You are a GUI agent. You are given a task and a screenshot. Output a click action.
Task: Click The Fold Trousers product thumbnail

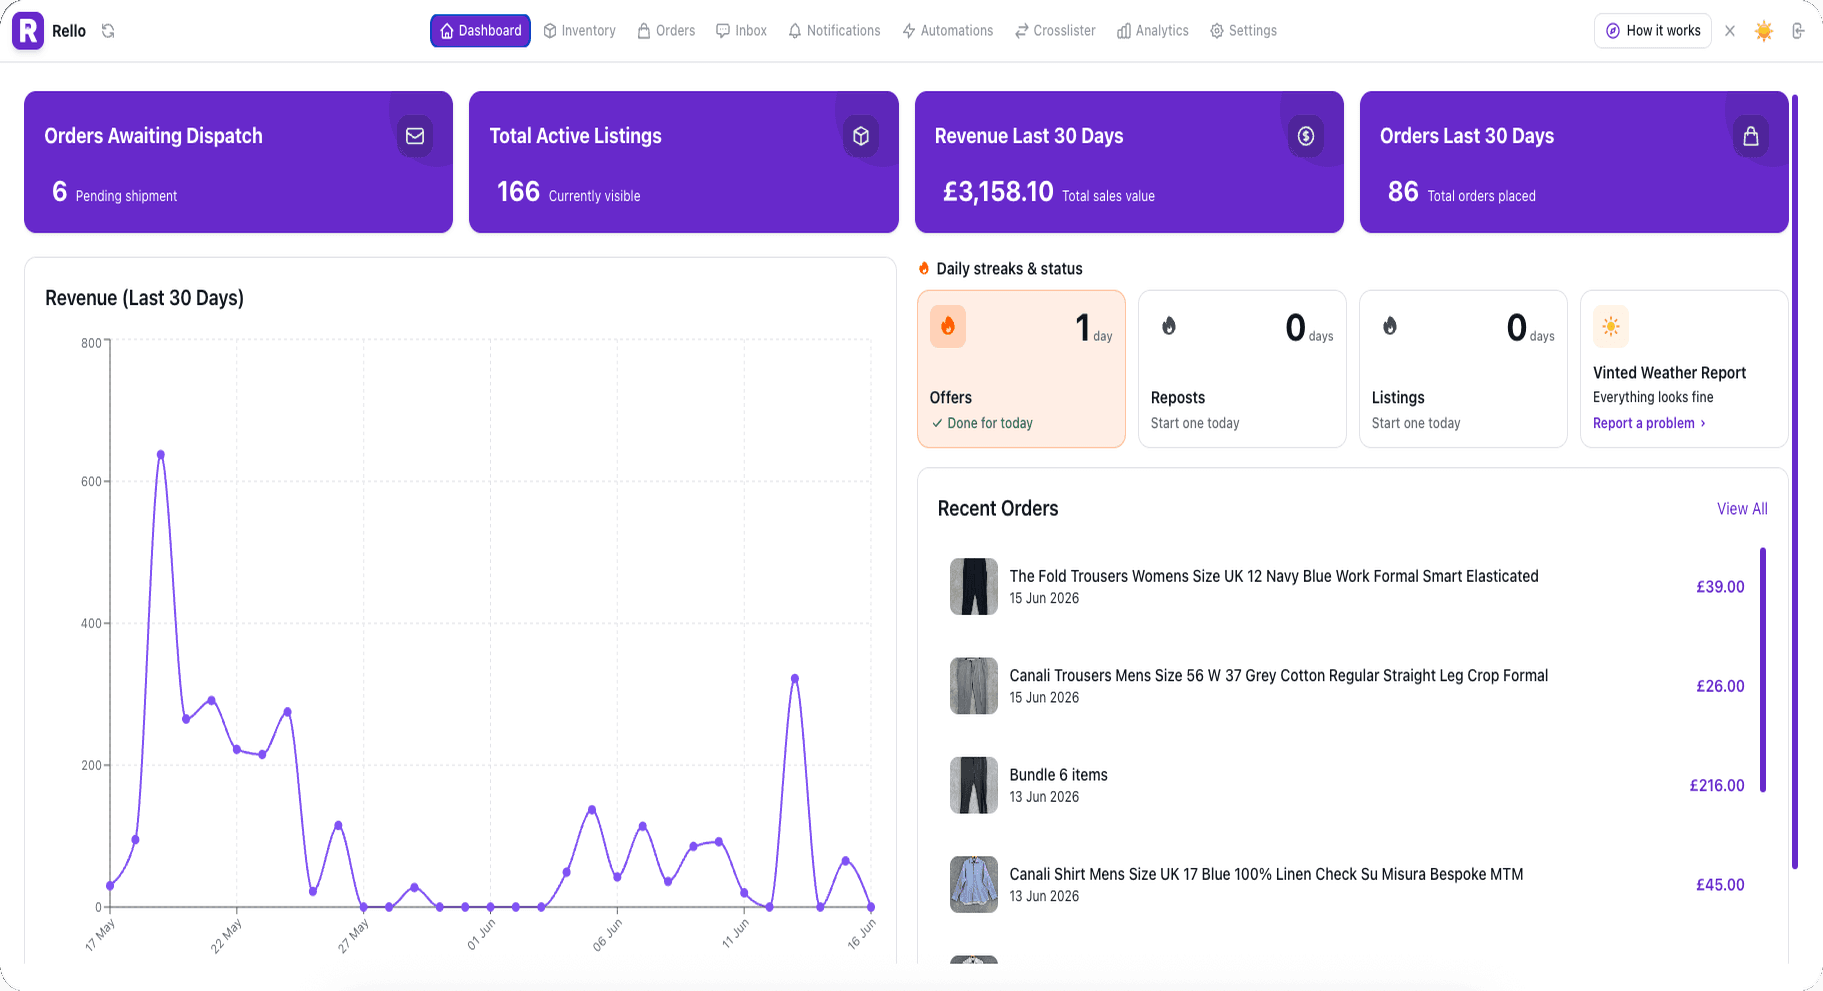click(974, 586)
